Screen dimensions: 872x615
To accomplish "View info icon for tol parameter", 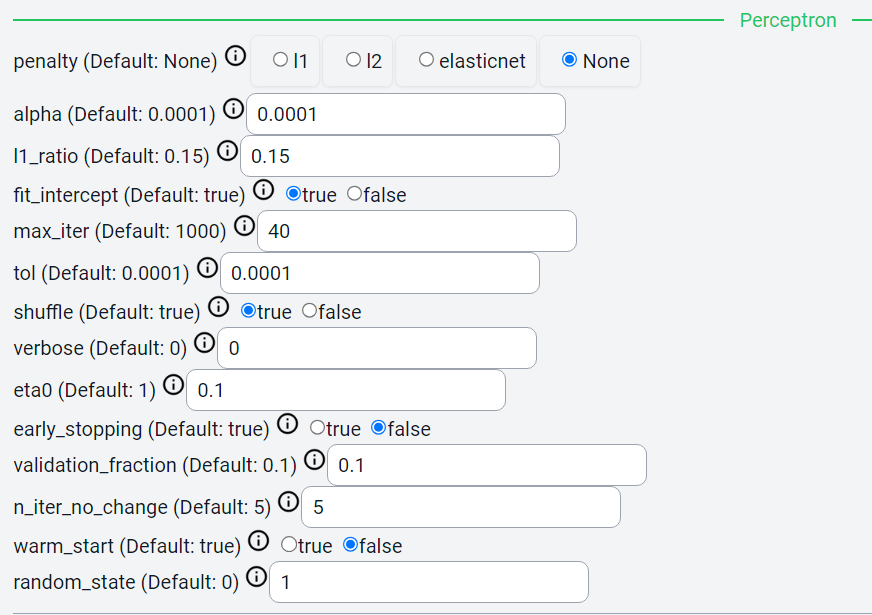I will 207,268.
